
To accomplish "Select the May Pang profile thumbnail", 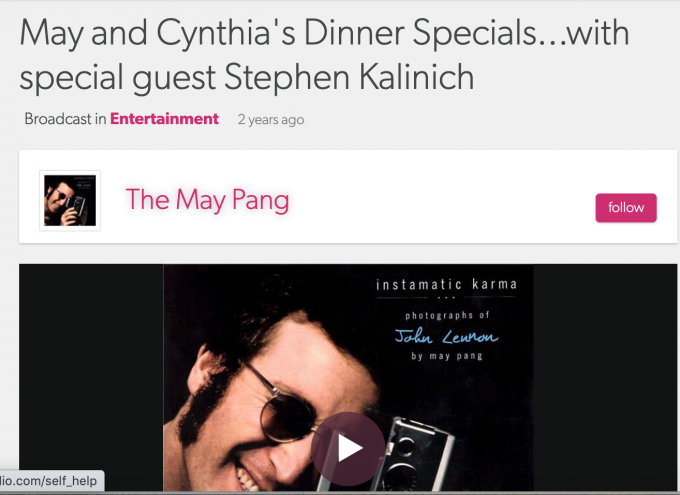I will click(70, 200).
